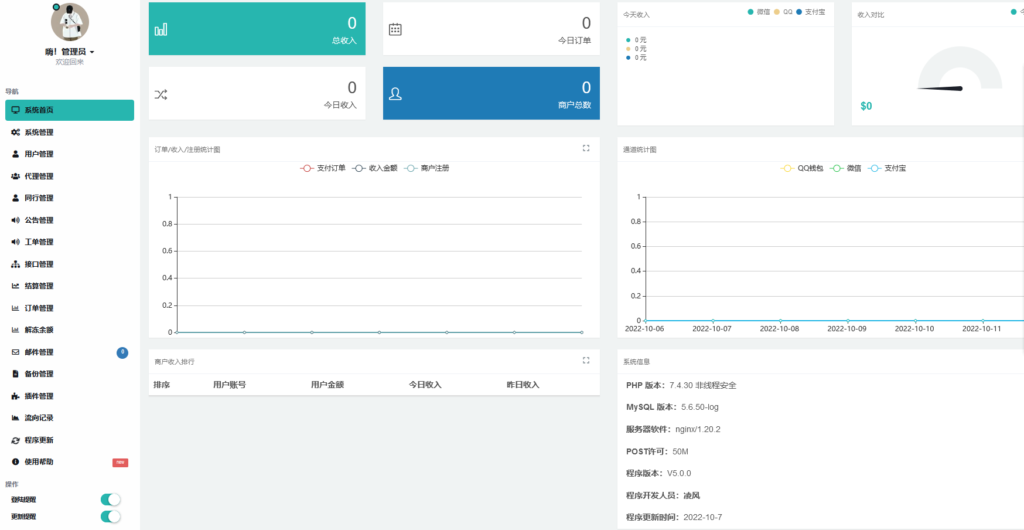Toggle 支付宝 in 今天收入 legend
This screenshot has width=1024, height=530.
[810, 12]
